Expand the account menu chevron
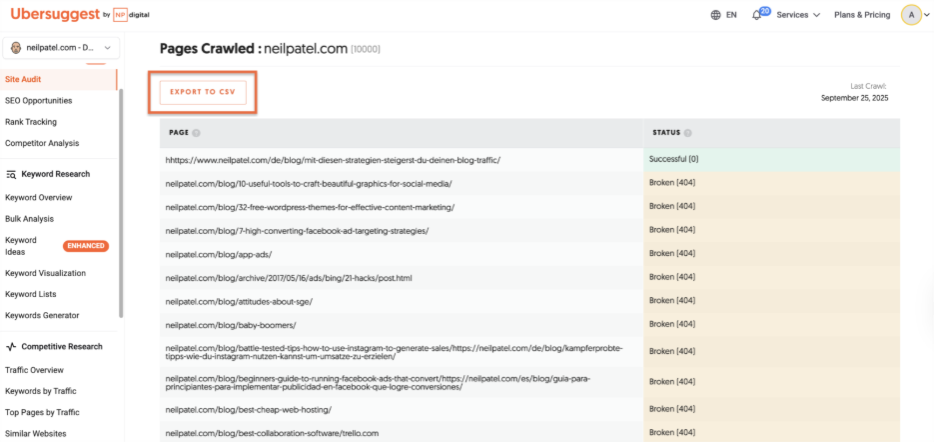 click(x=927, y=16)
